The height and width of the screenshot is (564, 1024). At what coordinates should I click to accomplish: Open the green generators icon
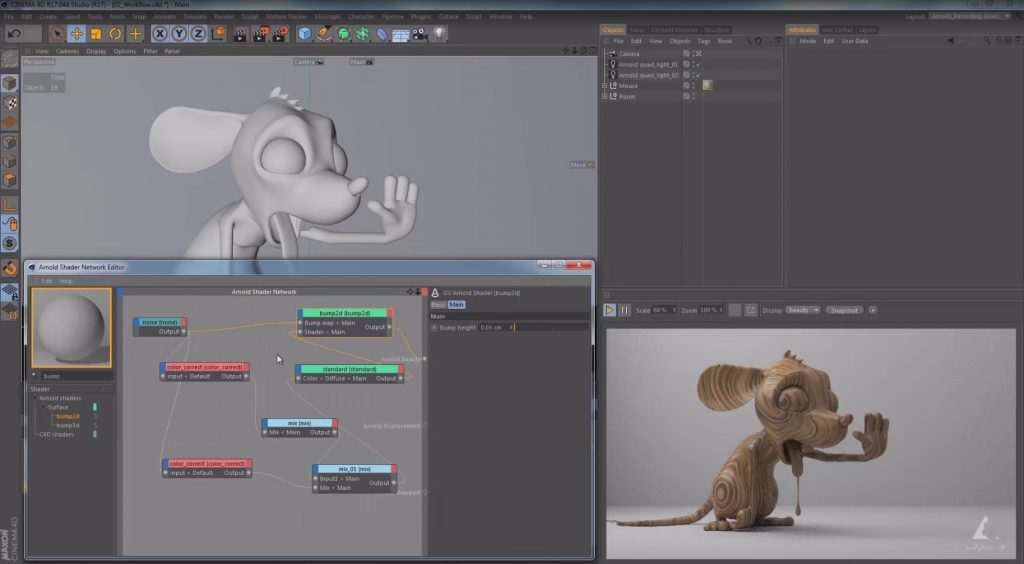[344, 33]
